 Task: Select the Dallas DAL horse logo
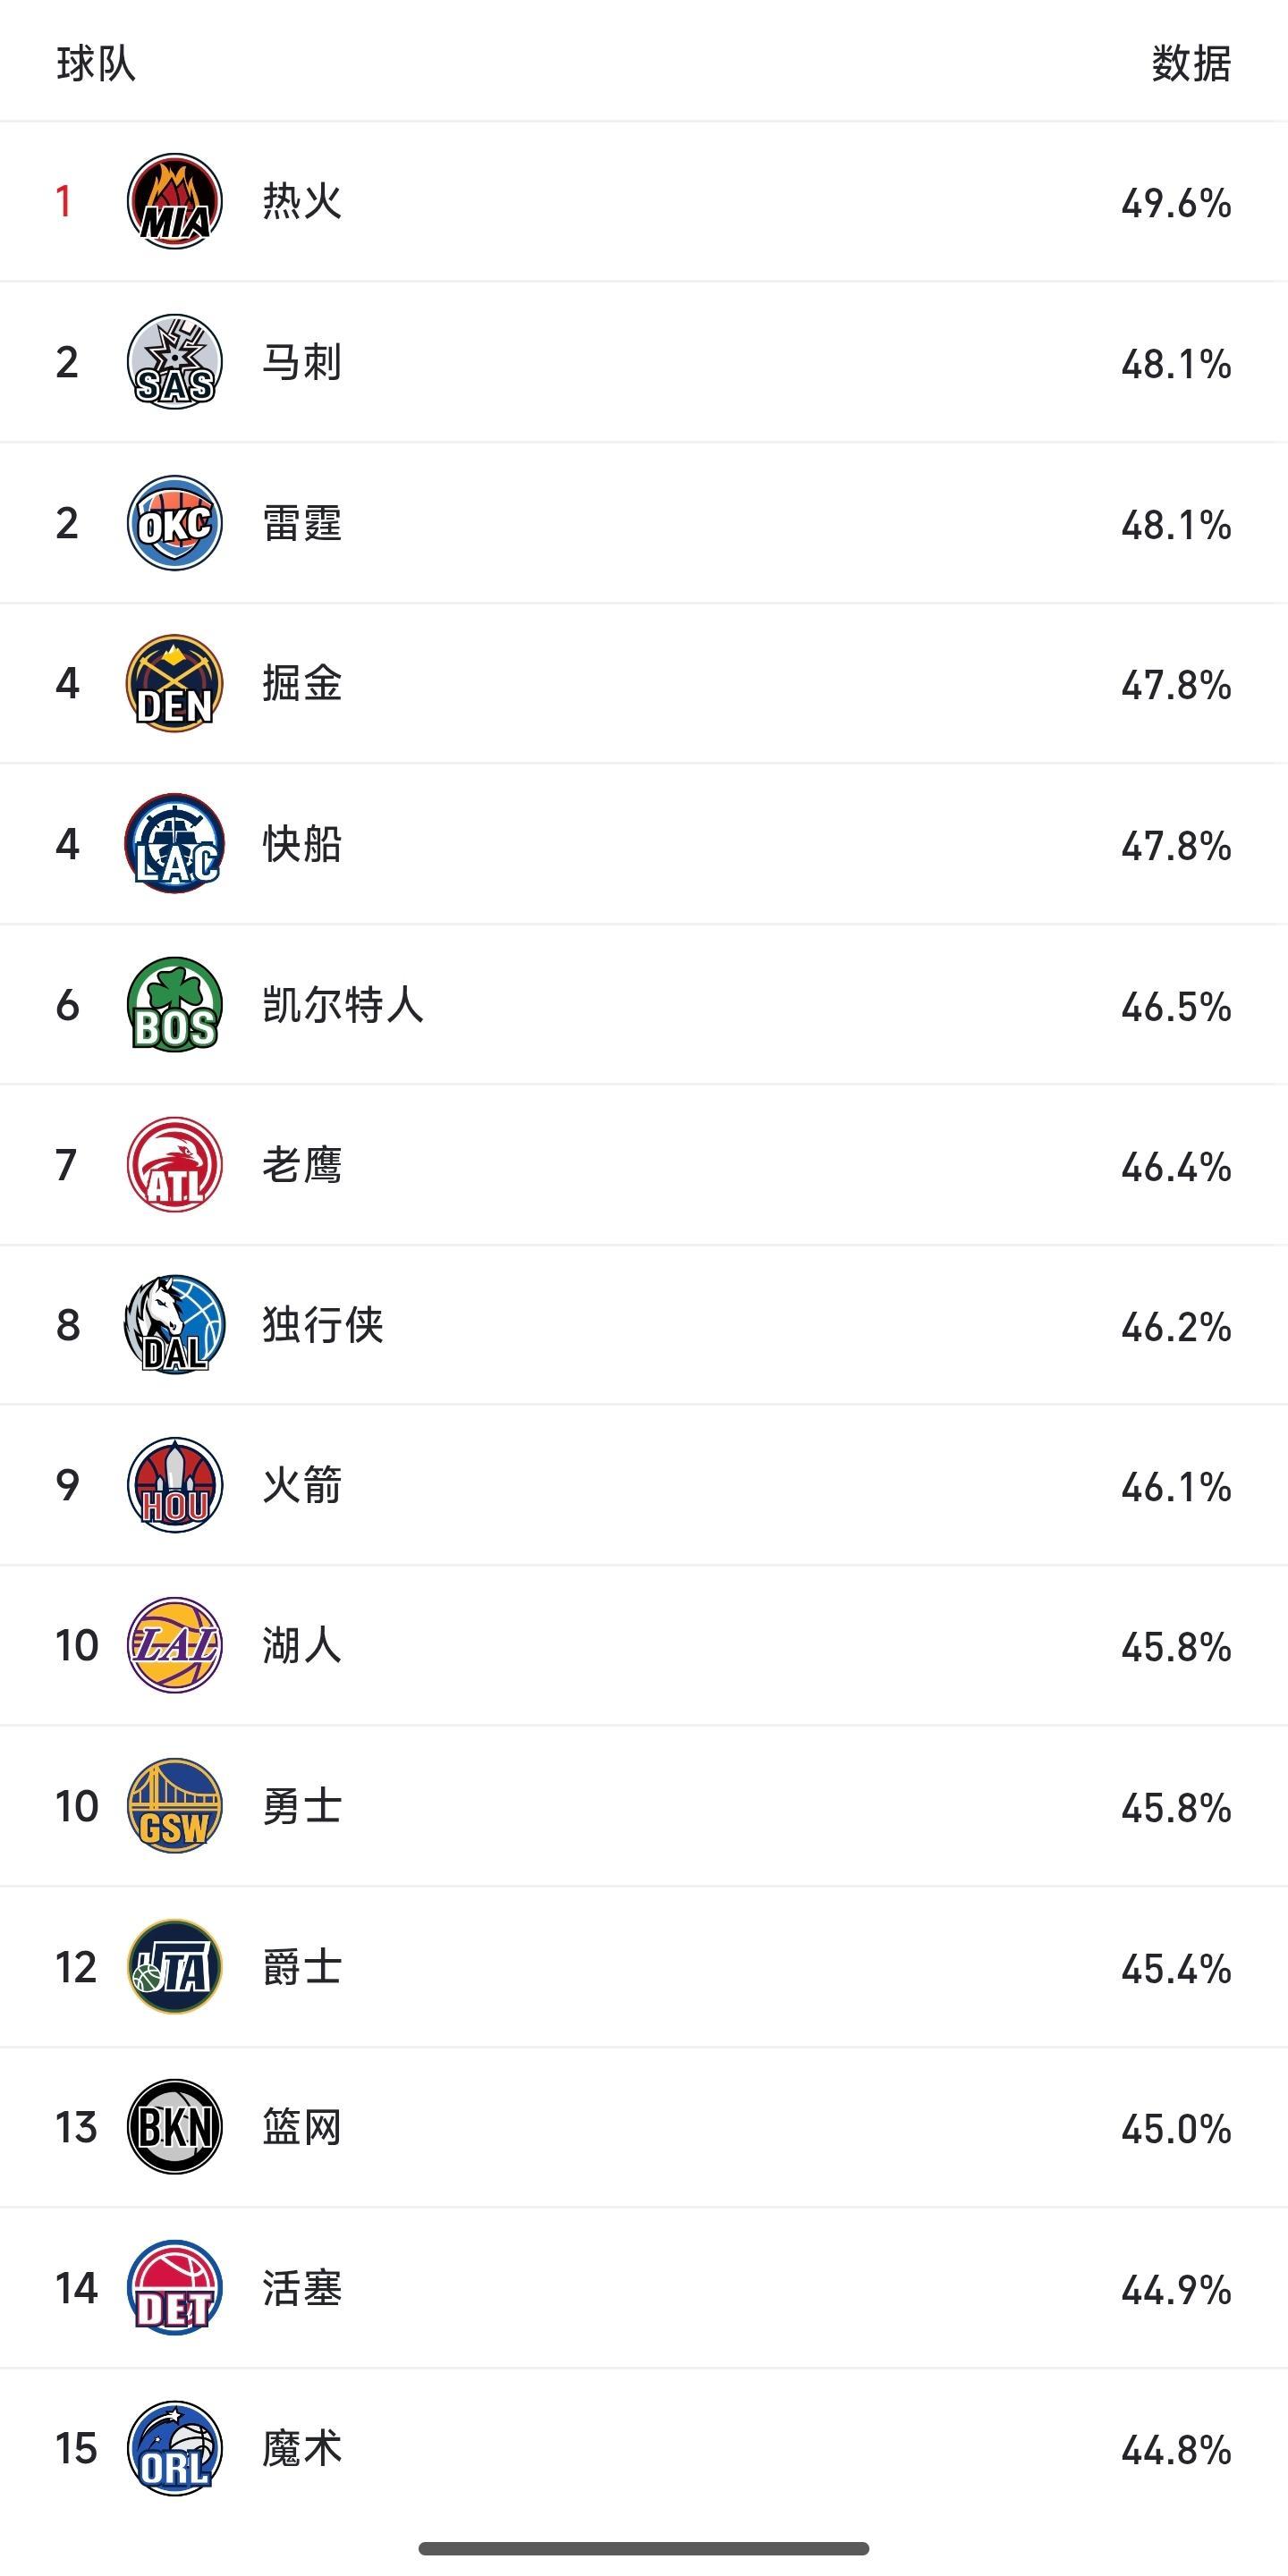175,1325
